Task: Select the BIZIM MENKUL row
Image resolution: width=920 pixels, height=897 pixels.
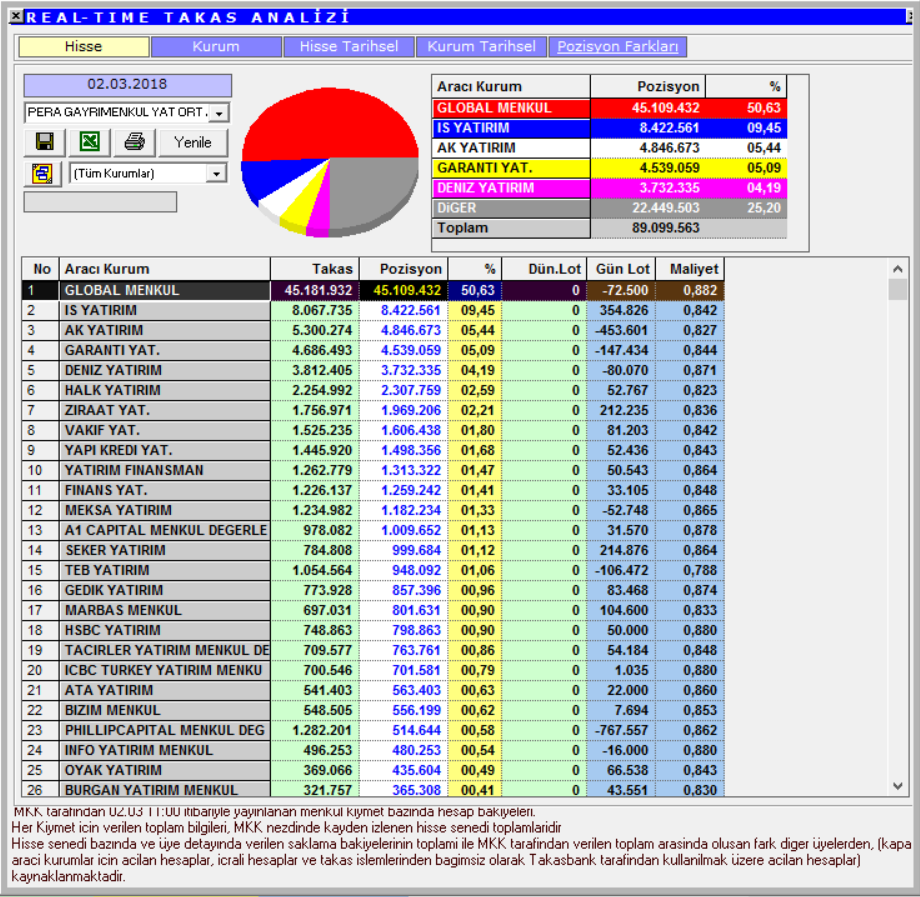Action: tap(373, 710)
